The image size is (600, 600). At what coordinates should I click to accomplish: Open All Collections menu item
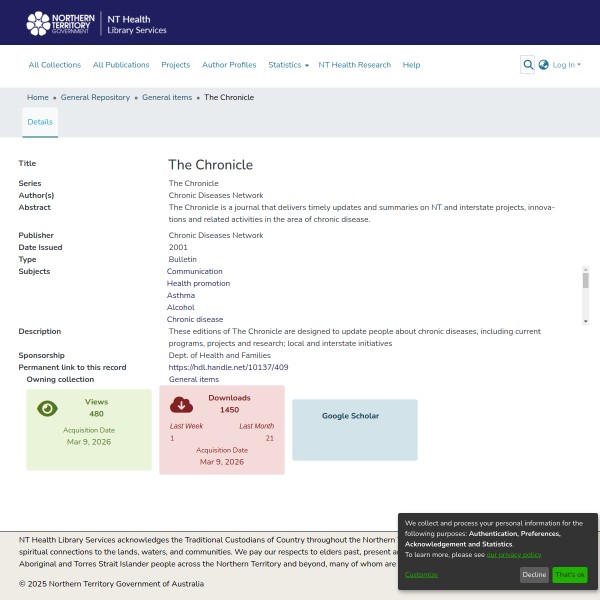click(x=55, y=65)
